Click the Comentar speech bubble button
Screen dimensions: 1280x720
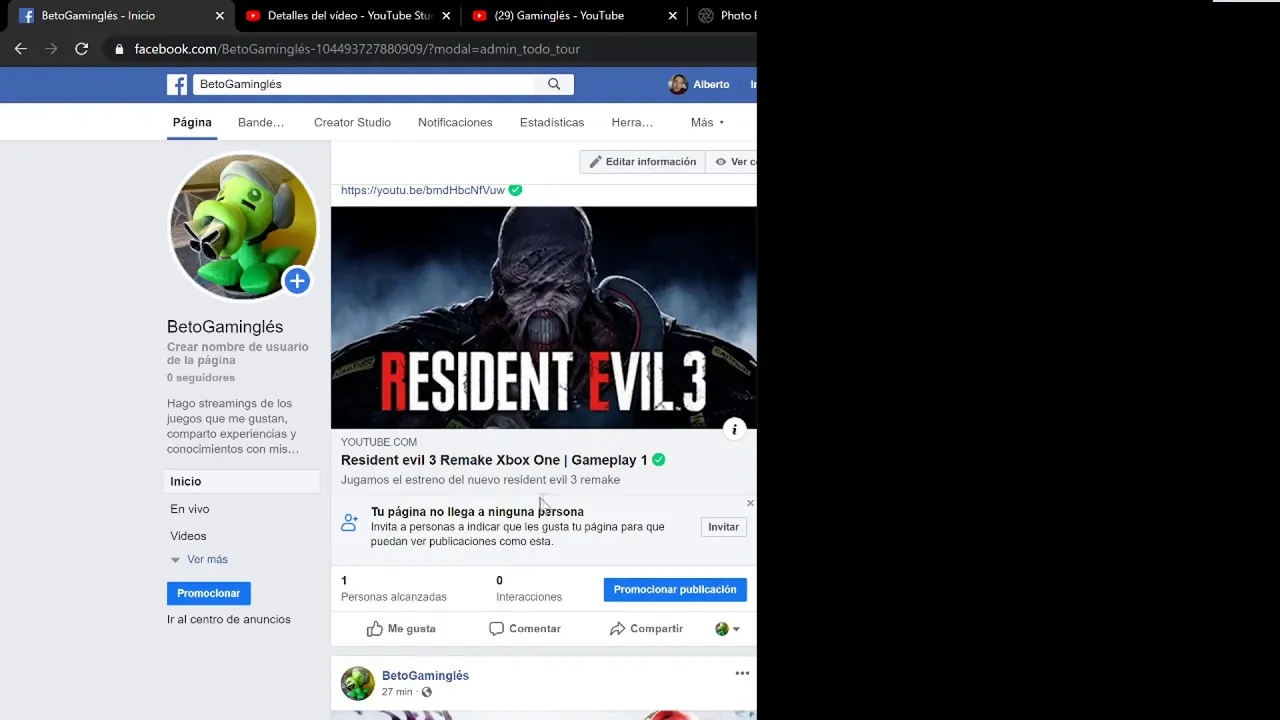pyautogui.click(x=525, y=629)
